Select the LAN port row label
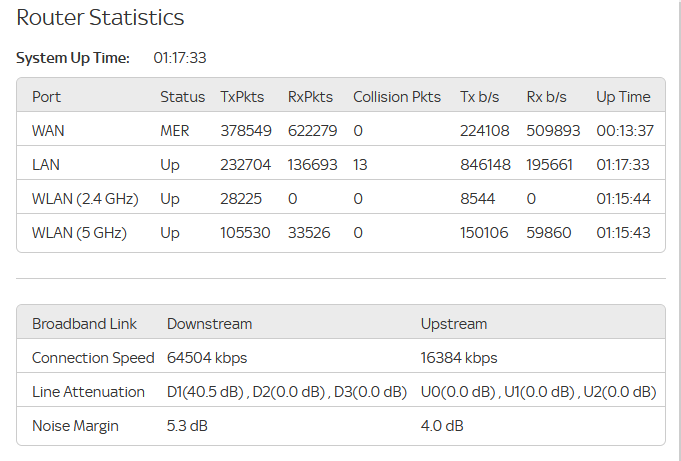681x461 pixels. pyautogui.click(x=46, y=165)
